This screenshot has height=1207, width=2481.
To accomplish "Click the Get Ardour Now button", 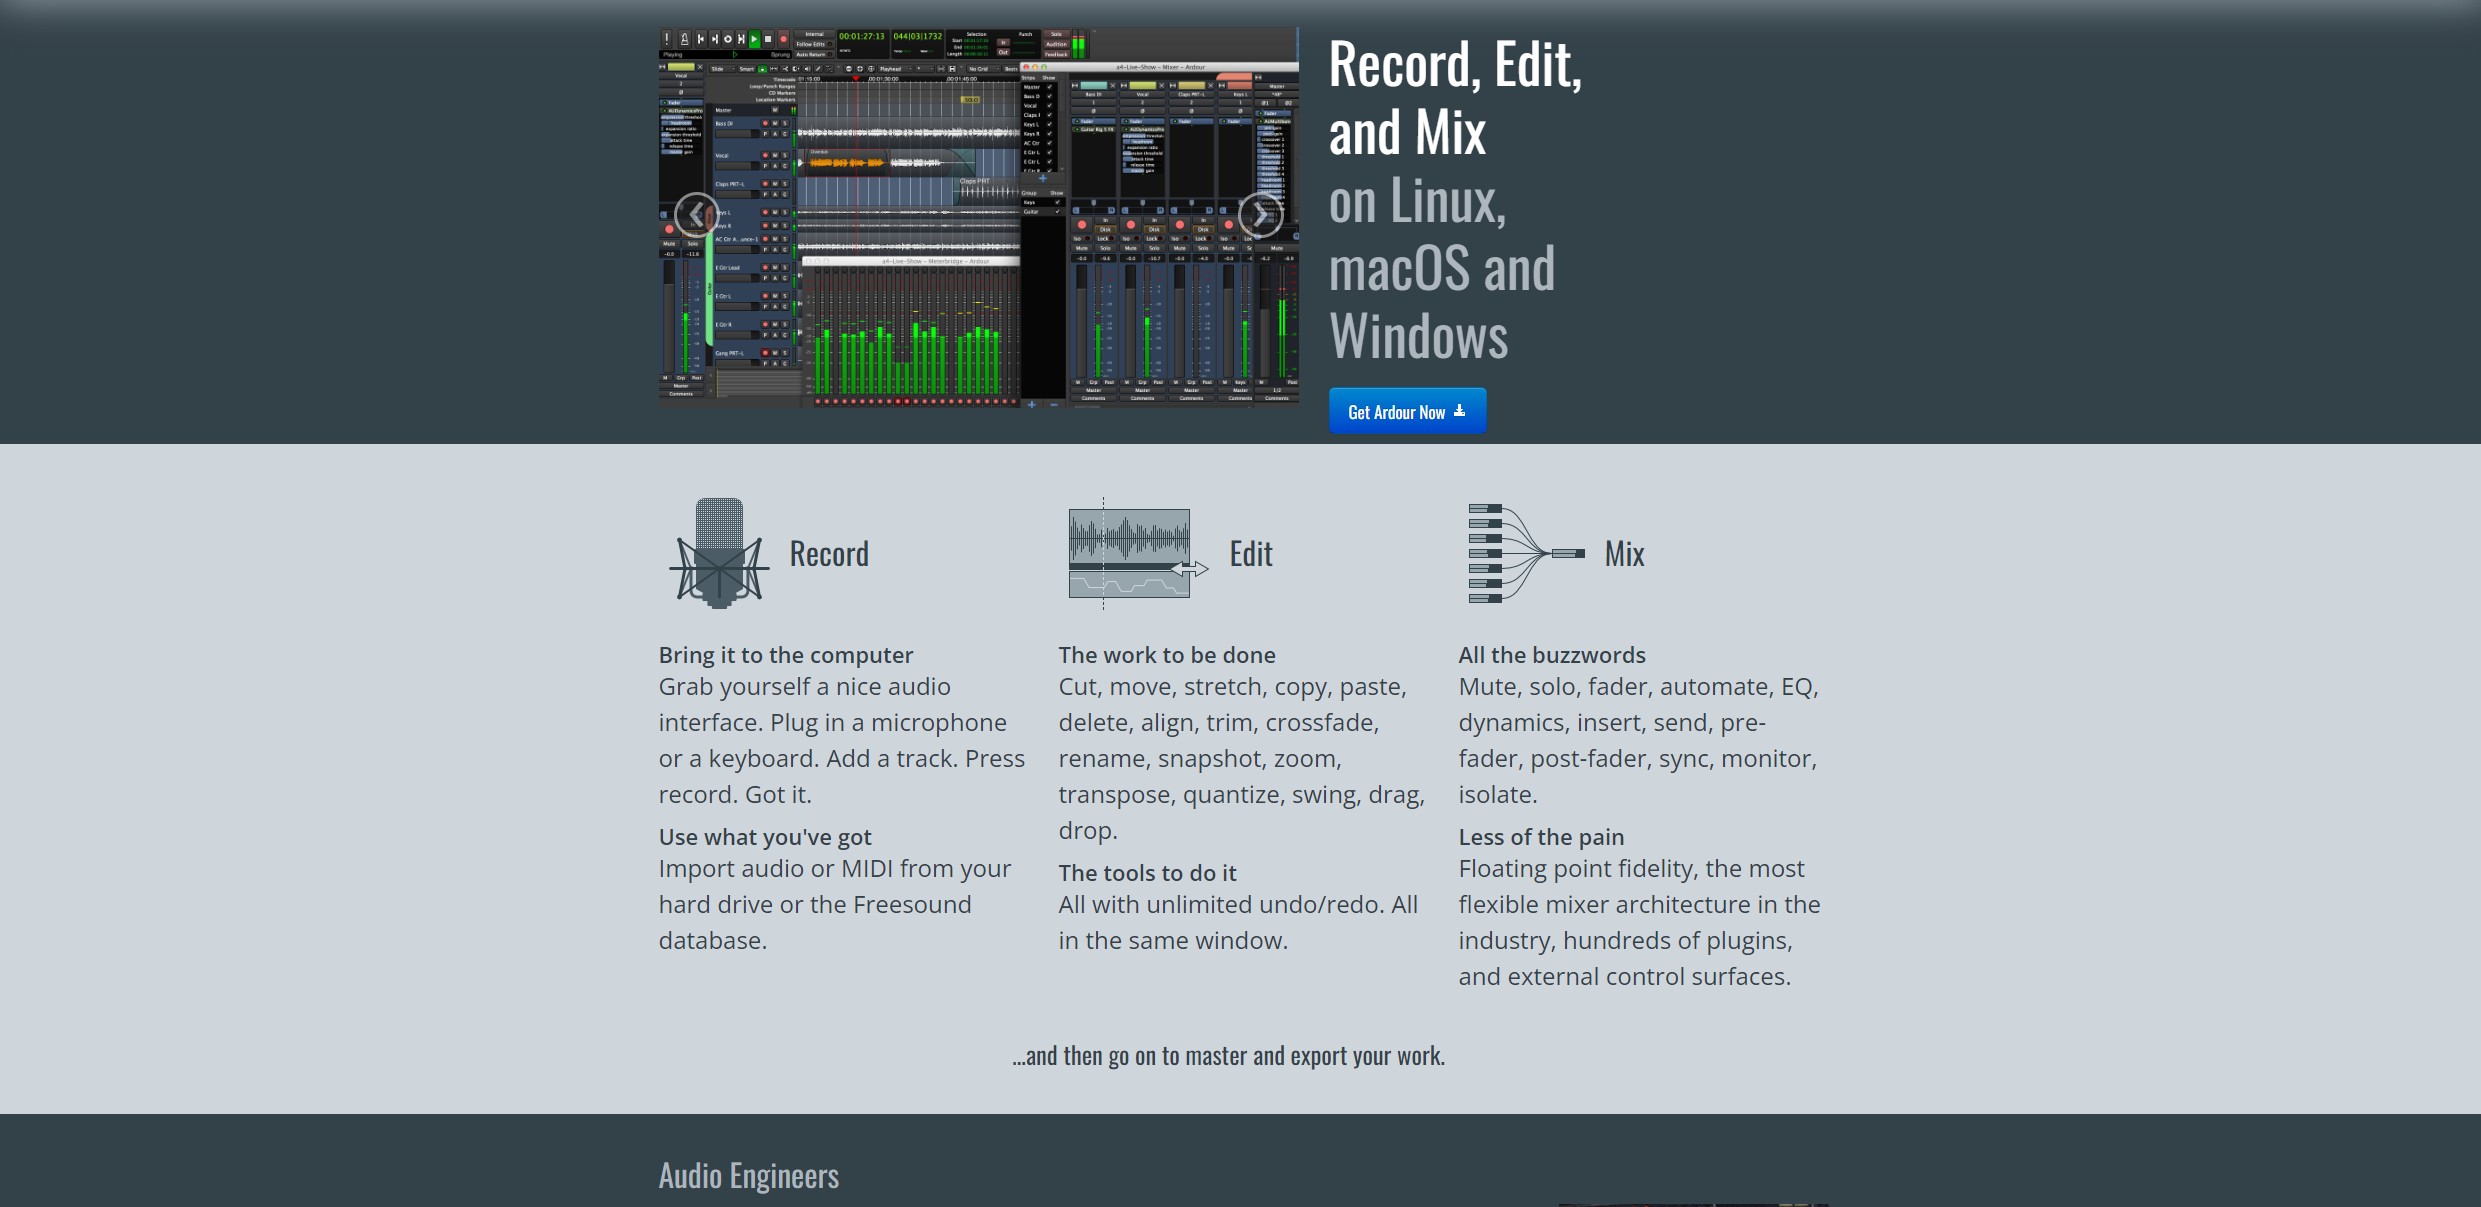I will point(1407,411).
